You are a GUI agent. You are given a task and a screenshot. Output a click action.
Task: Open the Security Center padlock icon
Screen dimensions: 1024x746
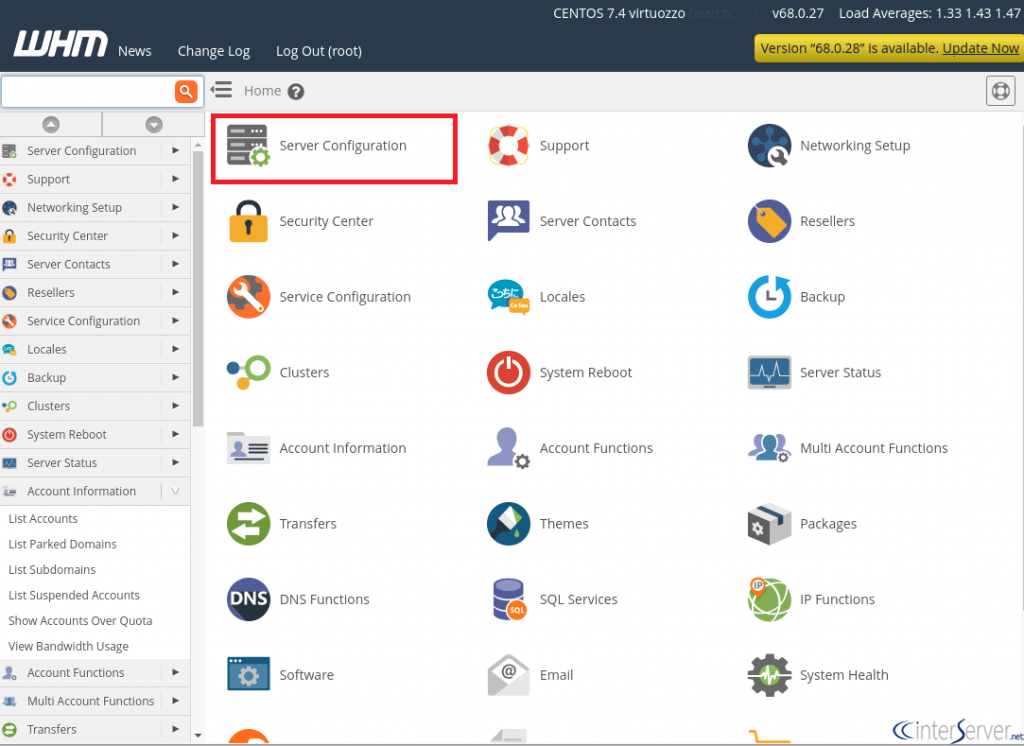248,221
